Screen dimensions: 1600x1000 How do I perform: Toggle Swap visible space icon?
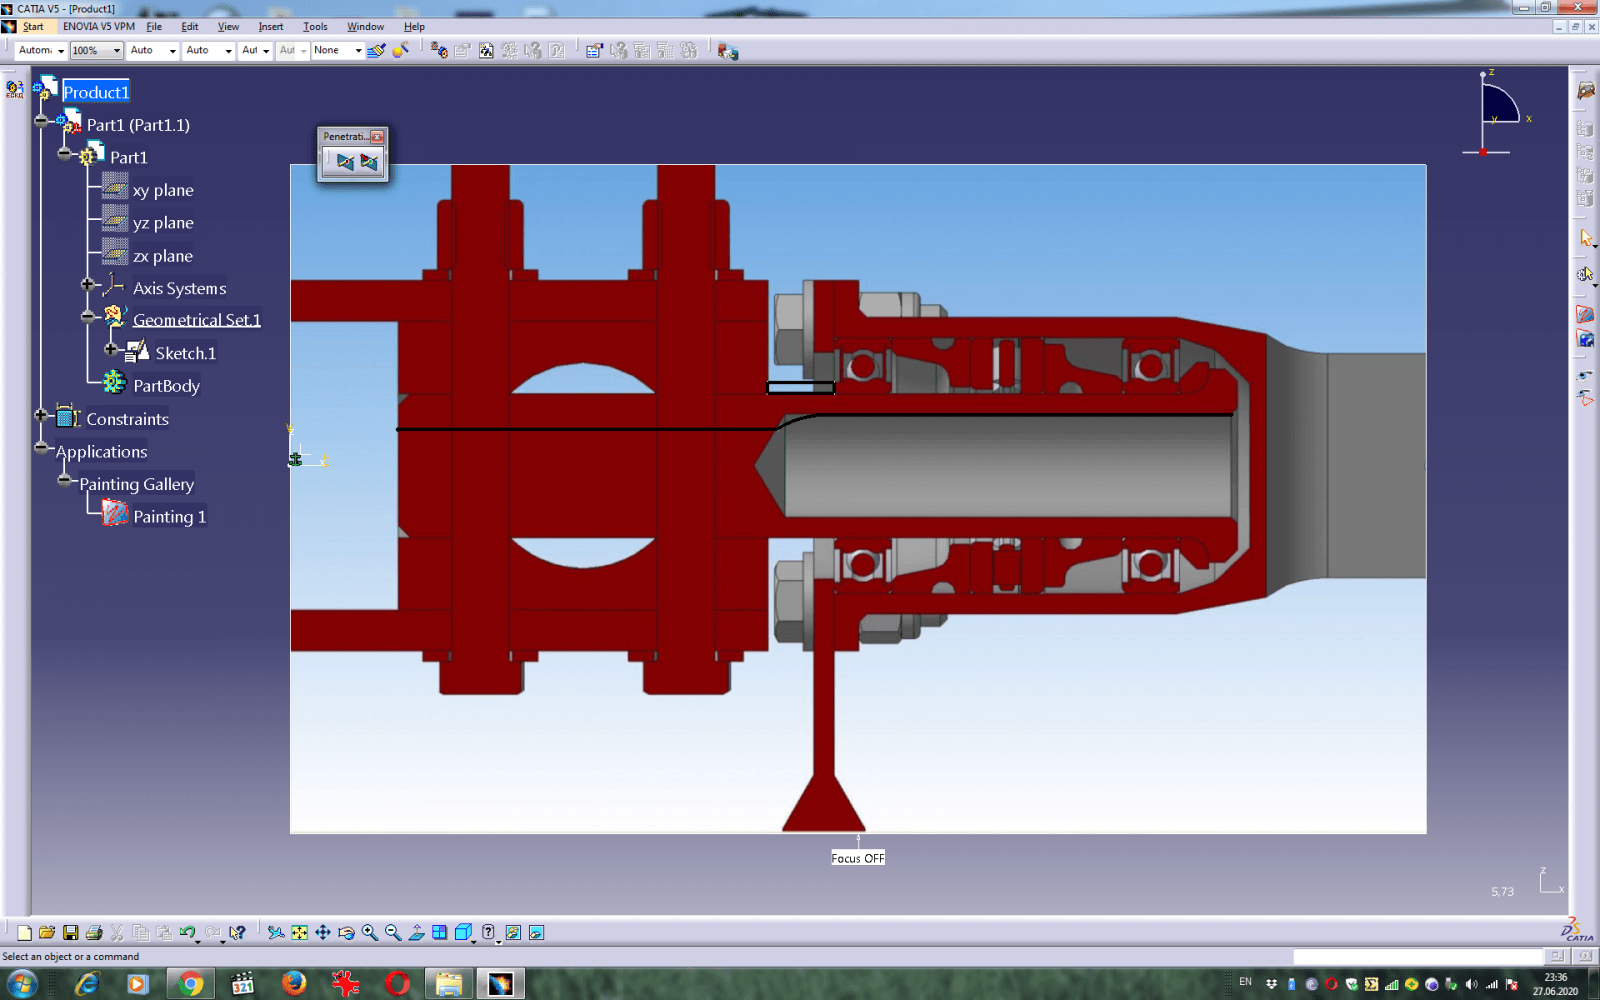coord(536,932)
